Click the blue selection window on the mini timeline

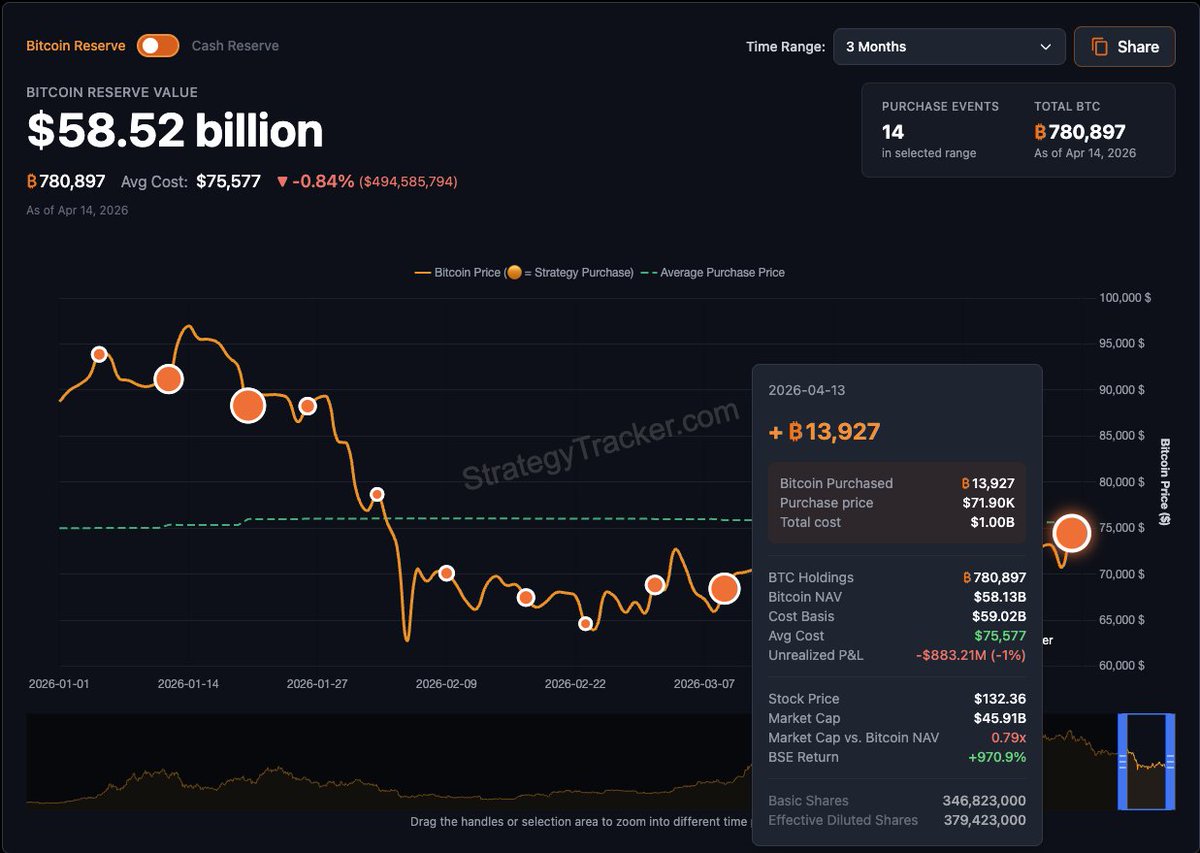click(1145, 763)
